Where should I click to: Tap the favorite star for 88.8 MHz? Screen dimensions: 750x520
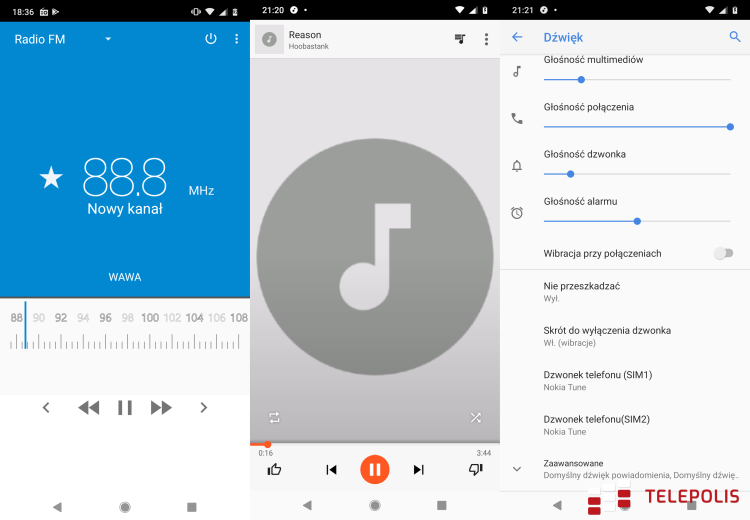51,177
